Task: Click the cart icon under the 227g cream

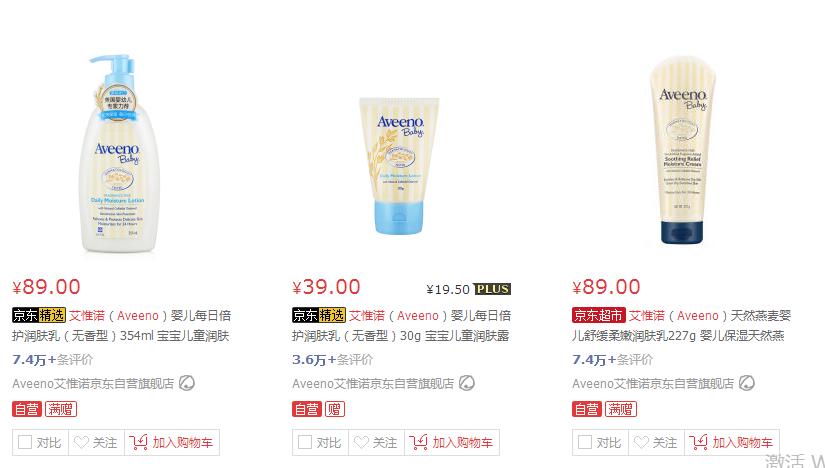Action: point(698,442)
